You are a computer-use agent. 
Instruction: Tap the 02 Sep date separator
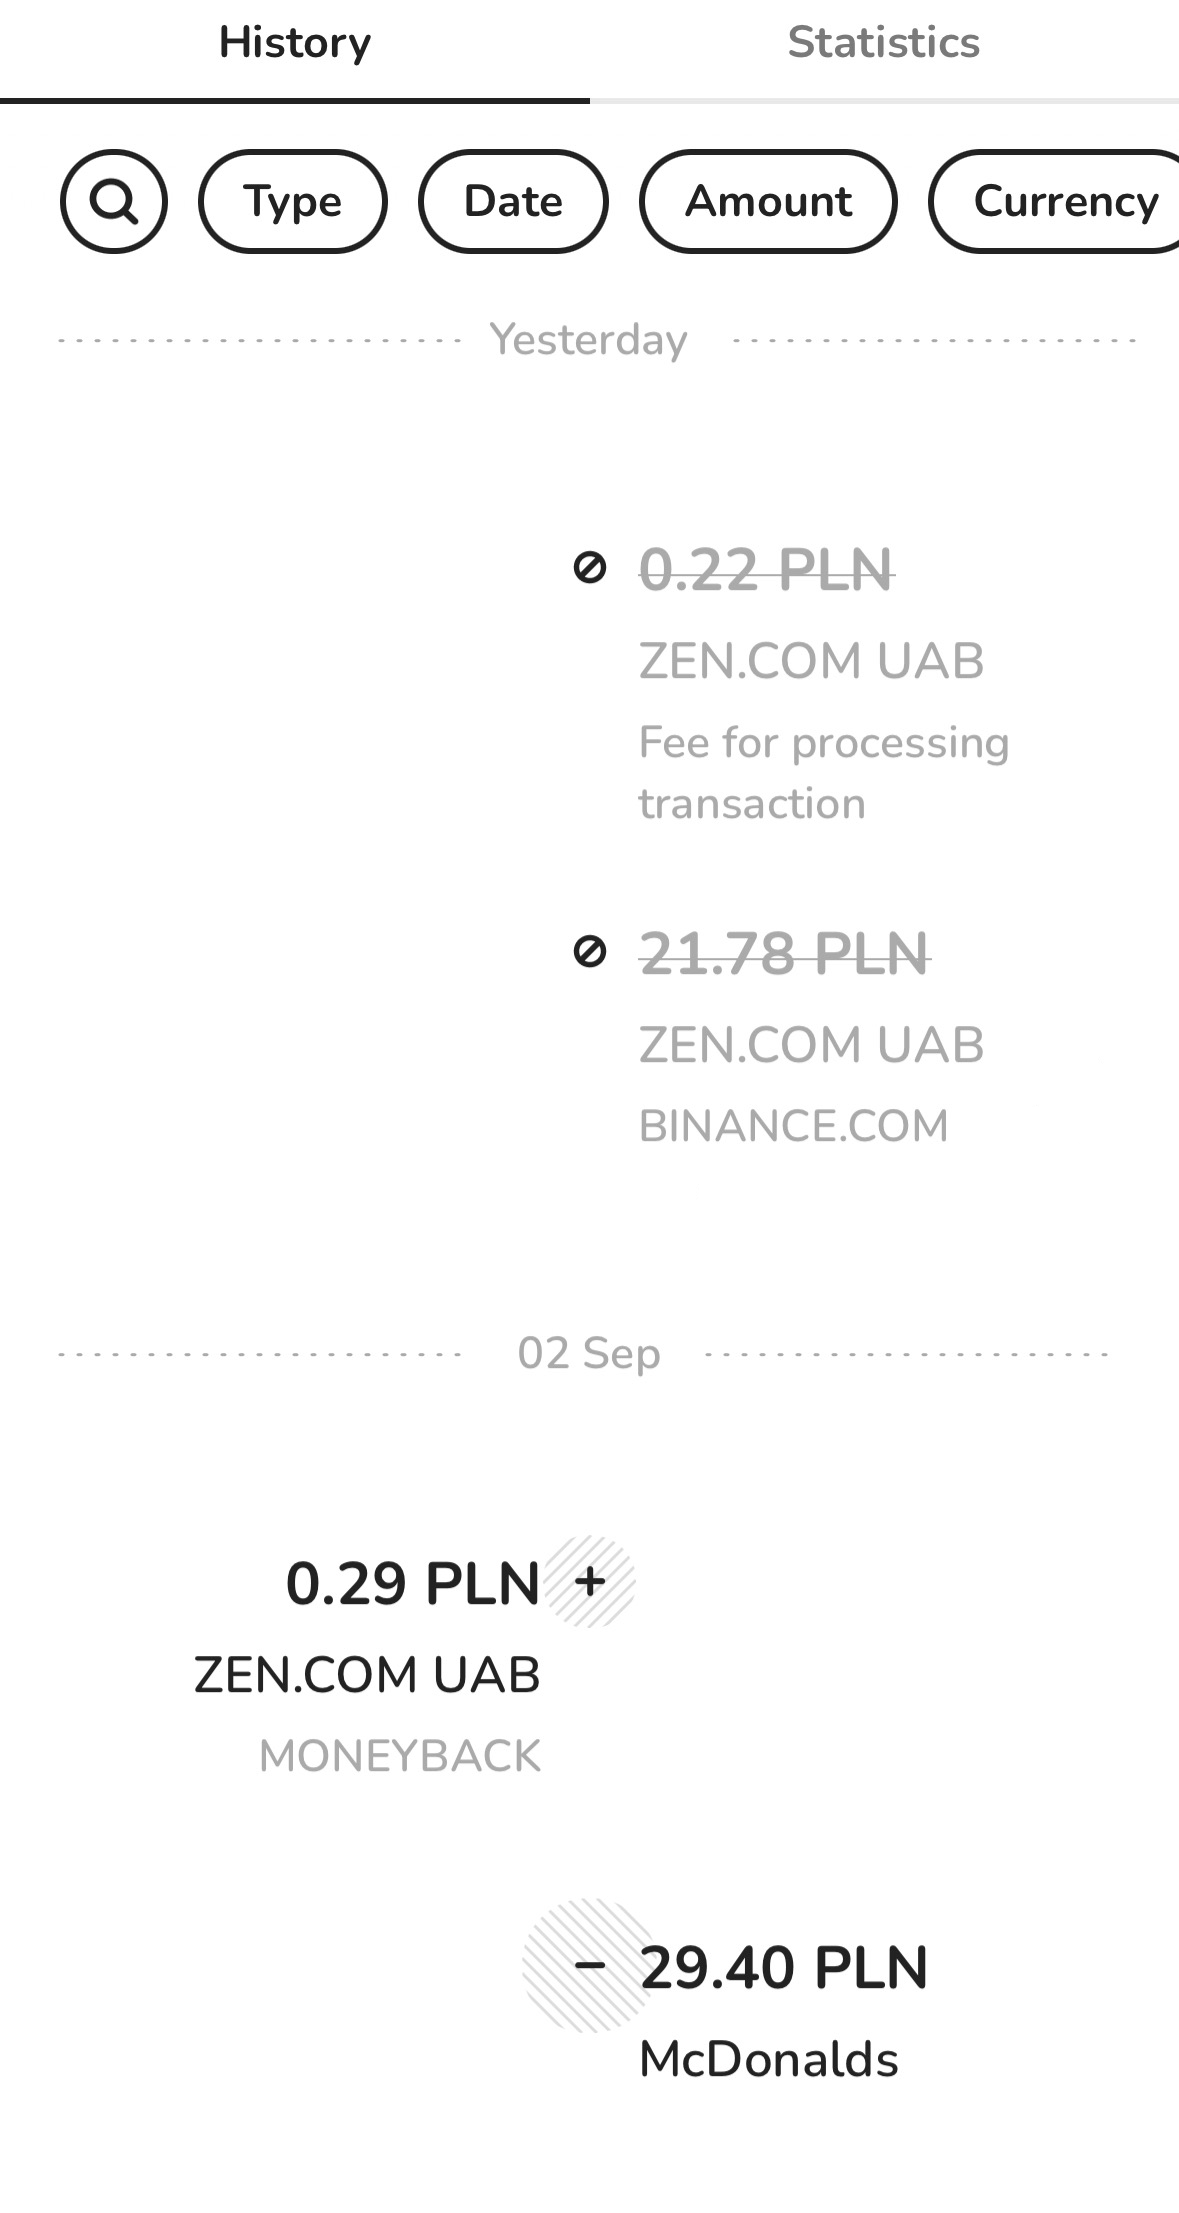tap(589, 1353)
